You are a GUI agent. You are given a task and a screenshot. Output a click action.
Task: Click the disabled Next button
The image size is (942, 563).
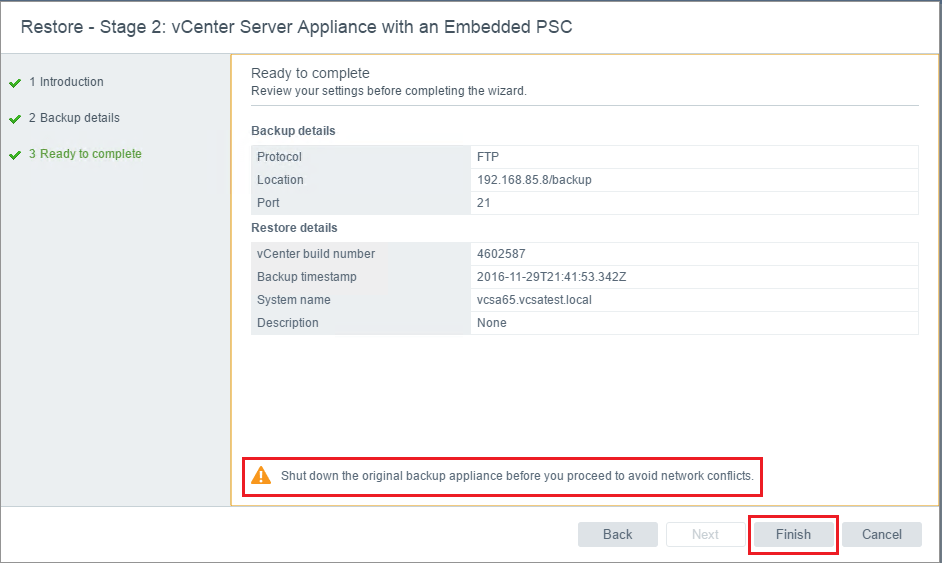click(705, 534)
